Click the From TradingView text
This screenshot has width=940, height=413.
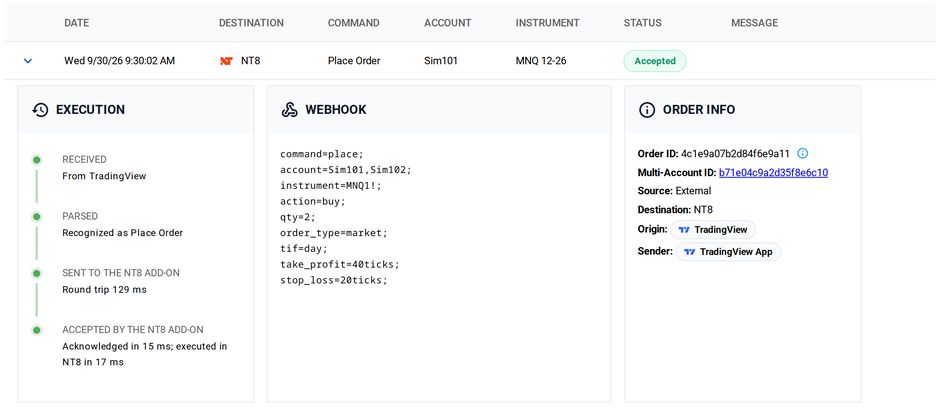[x=104, y=176]
